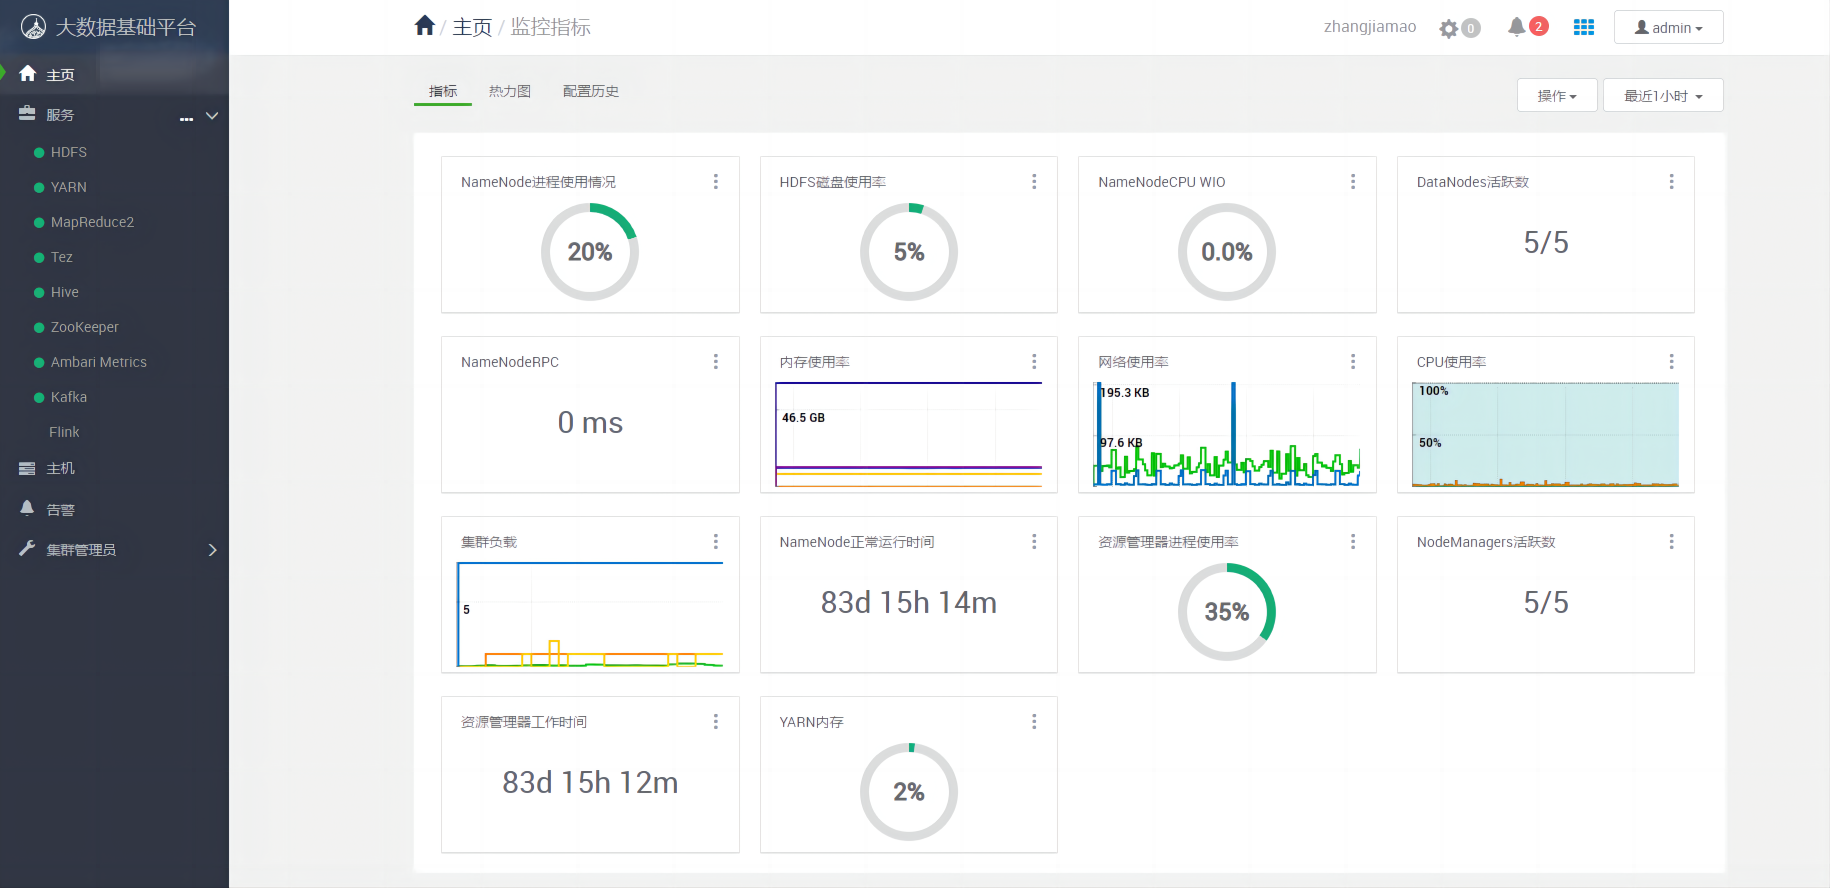Open the 操作 actions dropdown
1830x888 pixels.
1556,96
